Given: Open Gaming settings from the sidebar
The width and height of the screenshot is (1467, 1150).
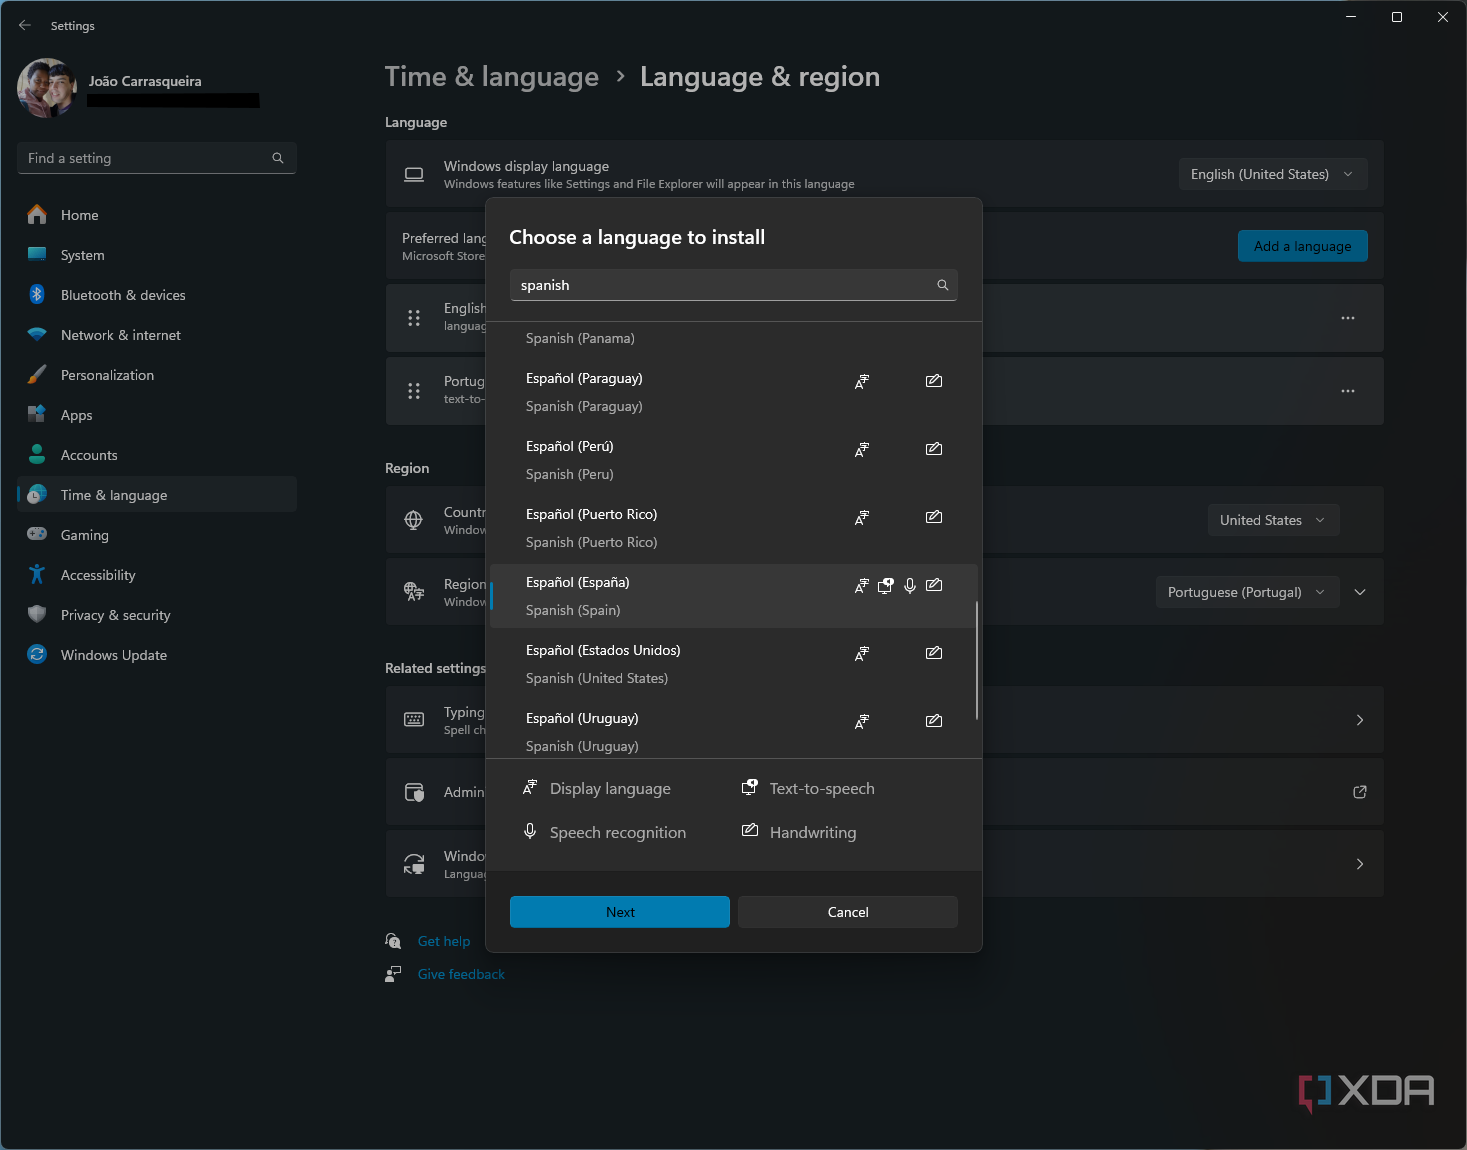Looking at the screenshot, I should tap(84, 534).
